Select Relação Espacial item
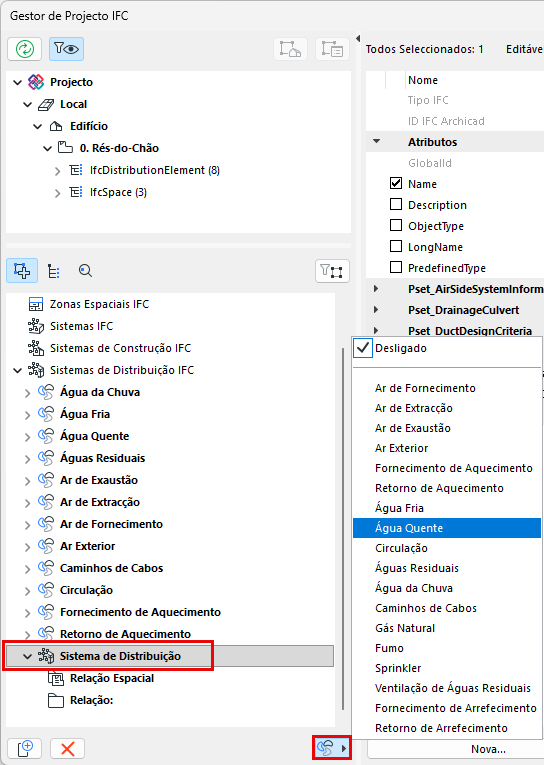The width and height of the screenshot is (544, 765). pyautogui.click(x=112, y=679)
